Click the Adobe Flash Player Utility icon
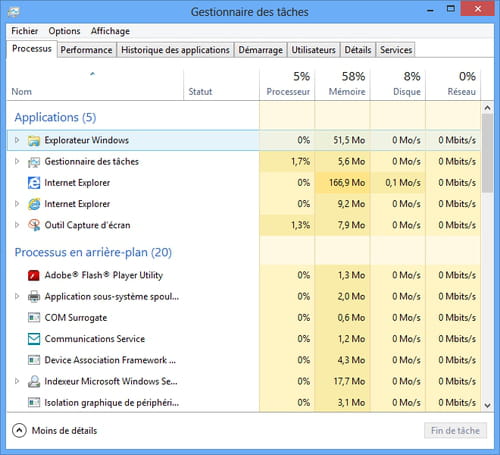This screenshot has height=455, width=500. [x=34, y=275]
